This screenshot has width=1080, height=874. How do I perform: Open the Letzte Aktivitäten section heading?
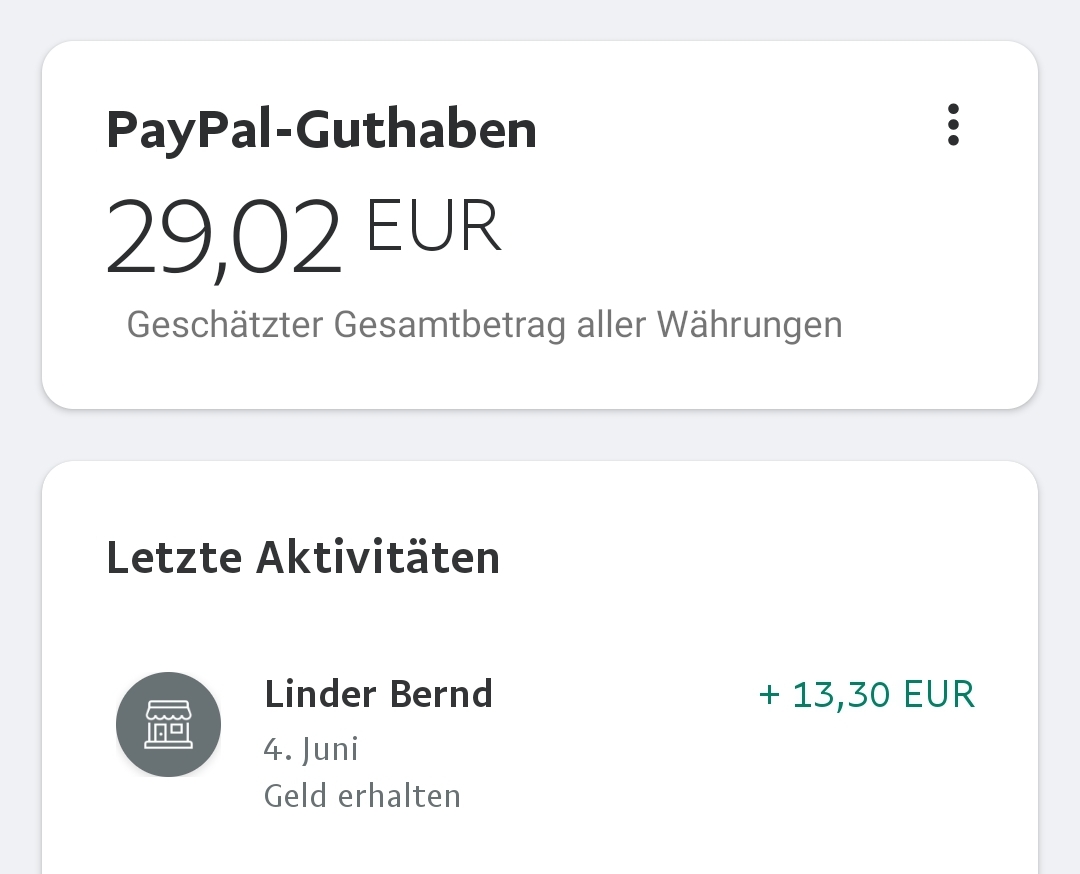tap(302, 556)
